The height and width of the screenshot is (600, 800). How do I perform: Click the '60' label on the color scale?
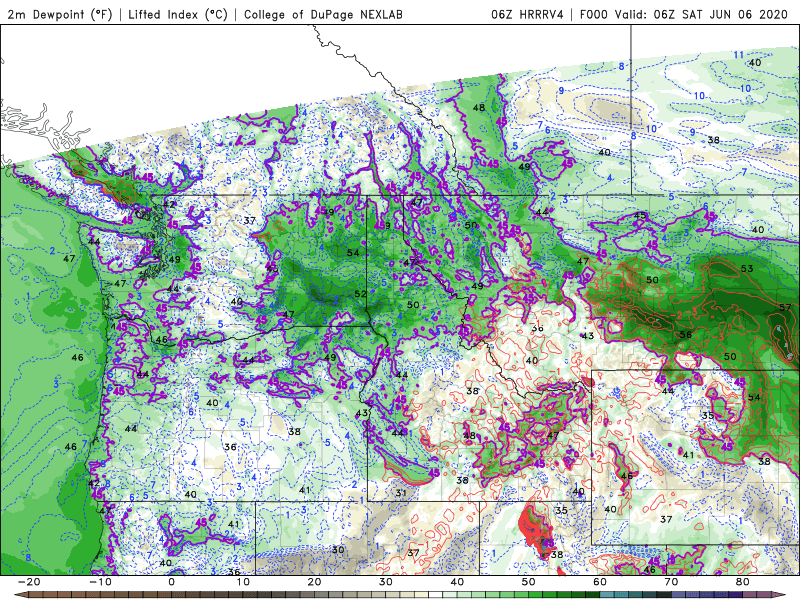600,582
